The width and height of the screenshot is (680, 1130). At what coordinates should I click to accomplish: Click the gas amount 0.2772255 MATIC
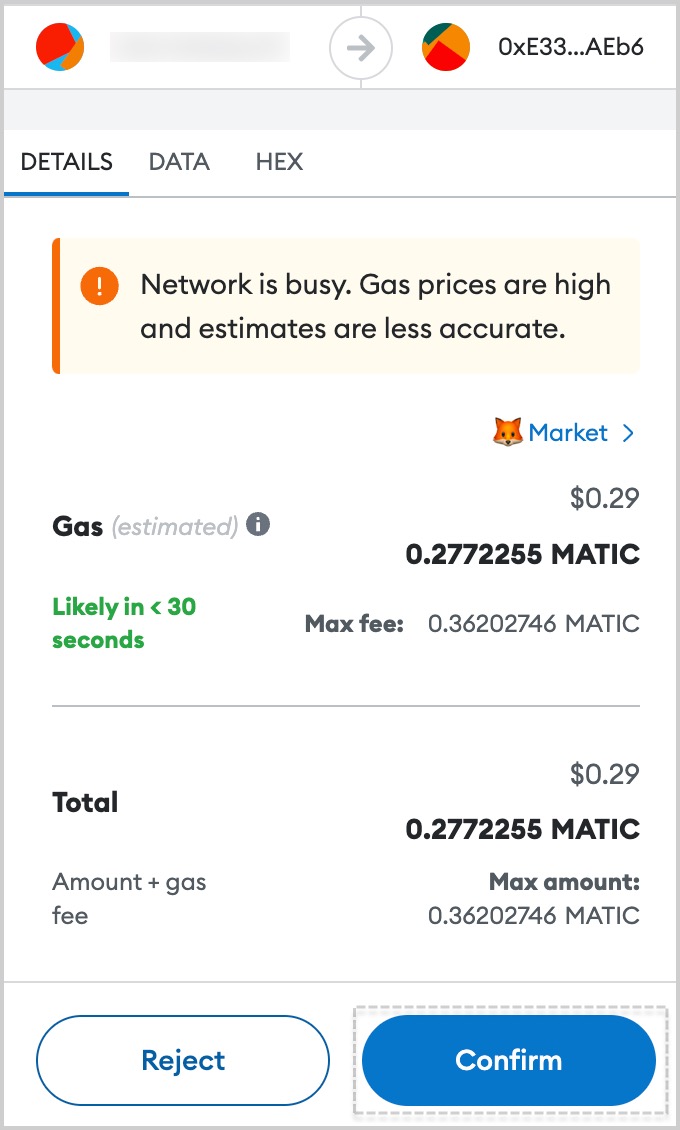point(523,554)
